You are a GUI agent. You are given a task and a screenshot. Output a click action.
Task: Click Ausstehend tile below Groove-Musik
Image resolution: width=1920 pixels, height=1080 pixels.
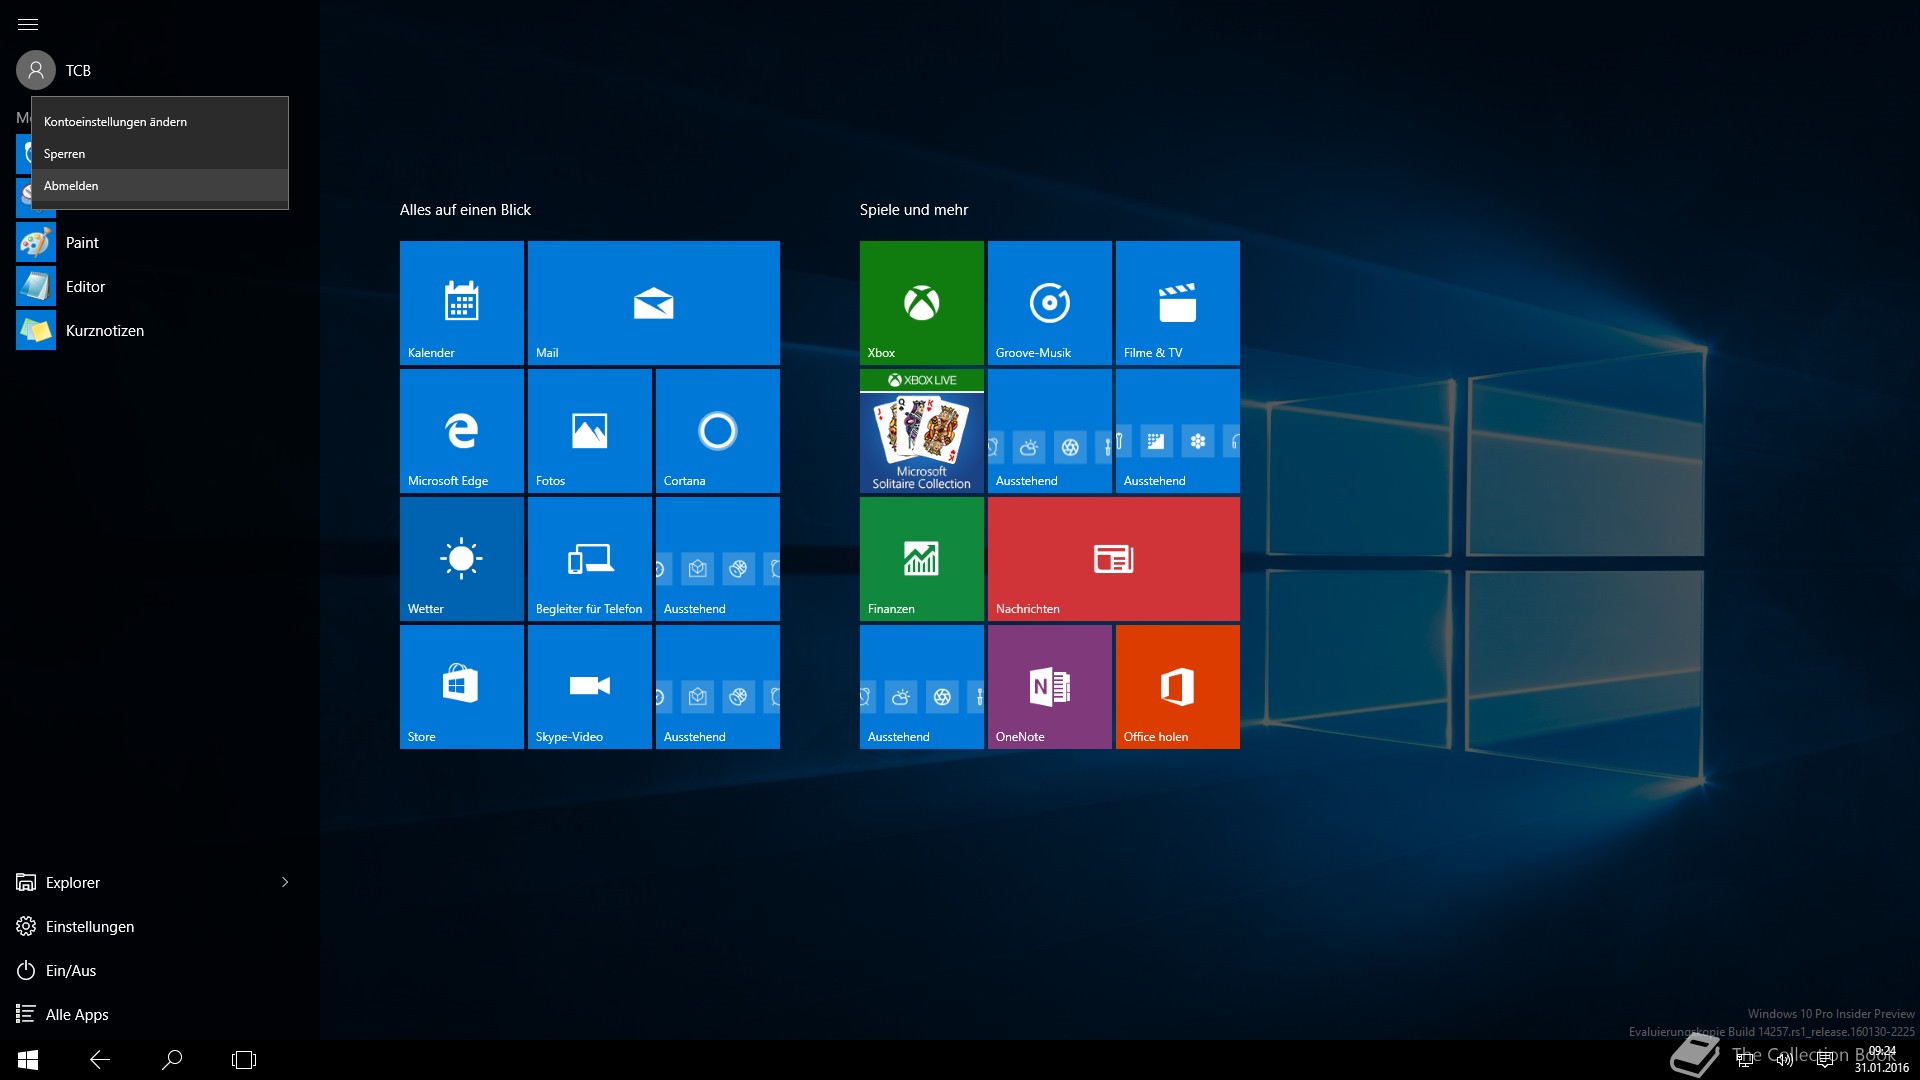(1050, 431)
